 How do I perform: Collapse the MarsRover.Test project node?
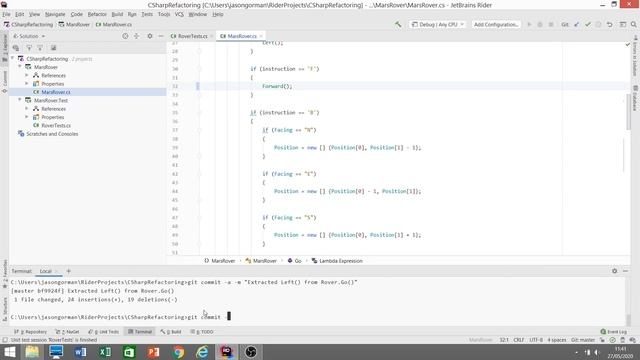pos(20,100)
